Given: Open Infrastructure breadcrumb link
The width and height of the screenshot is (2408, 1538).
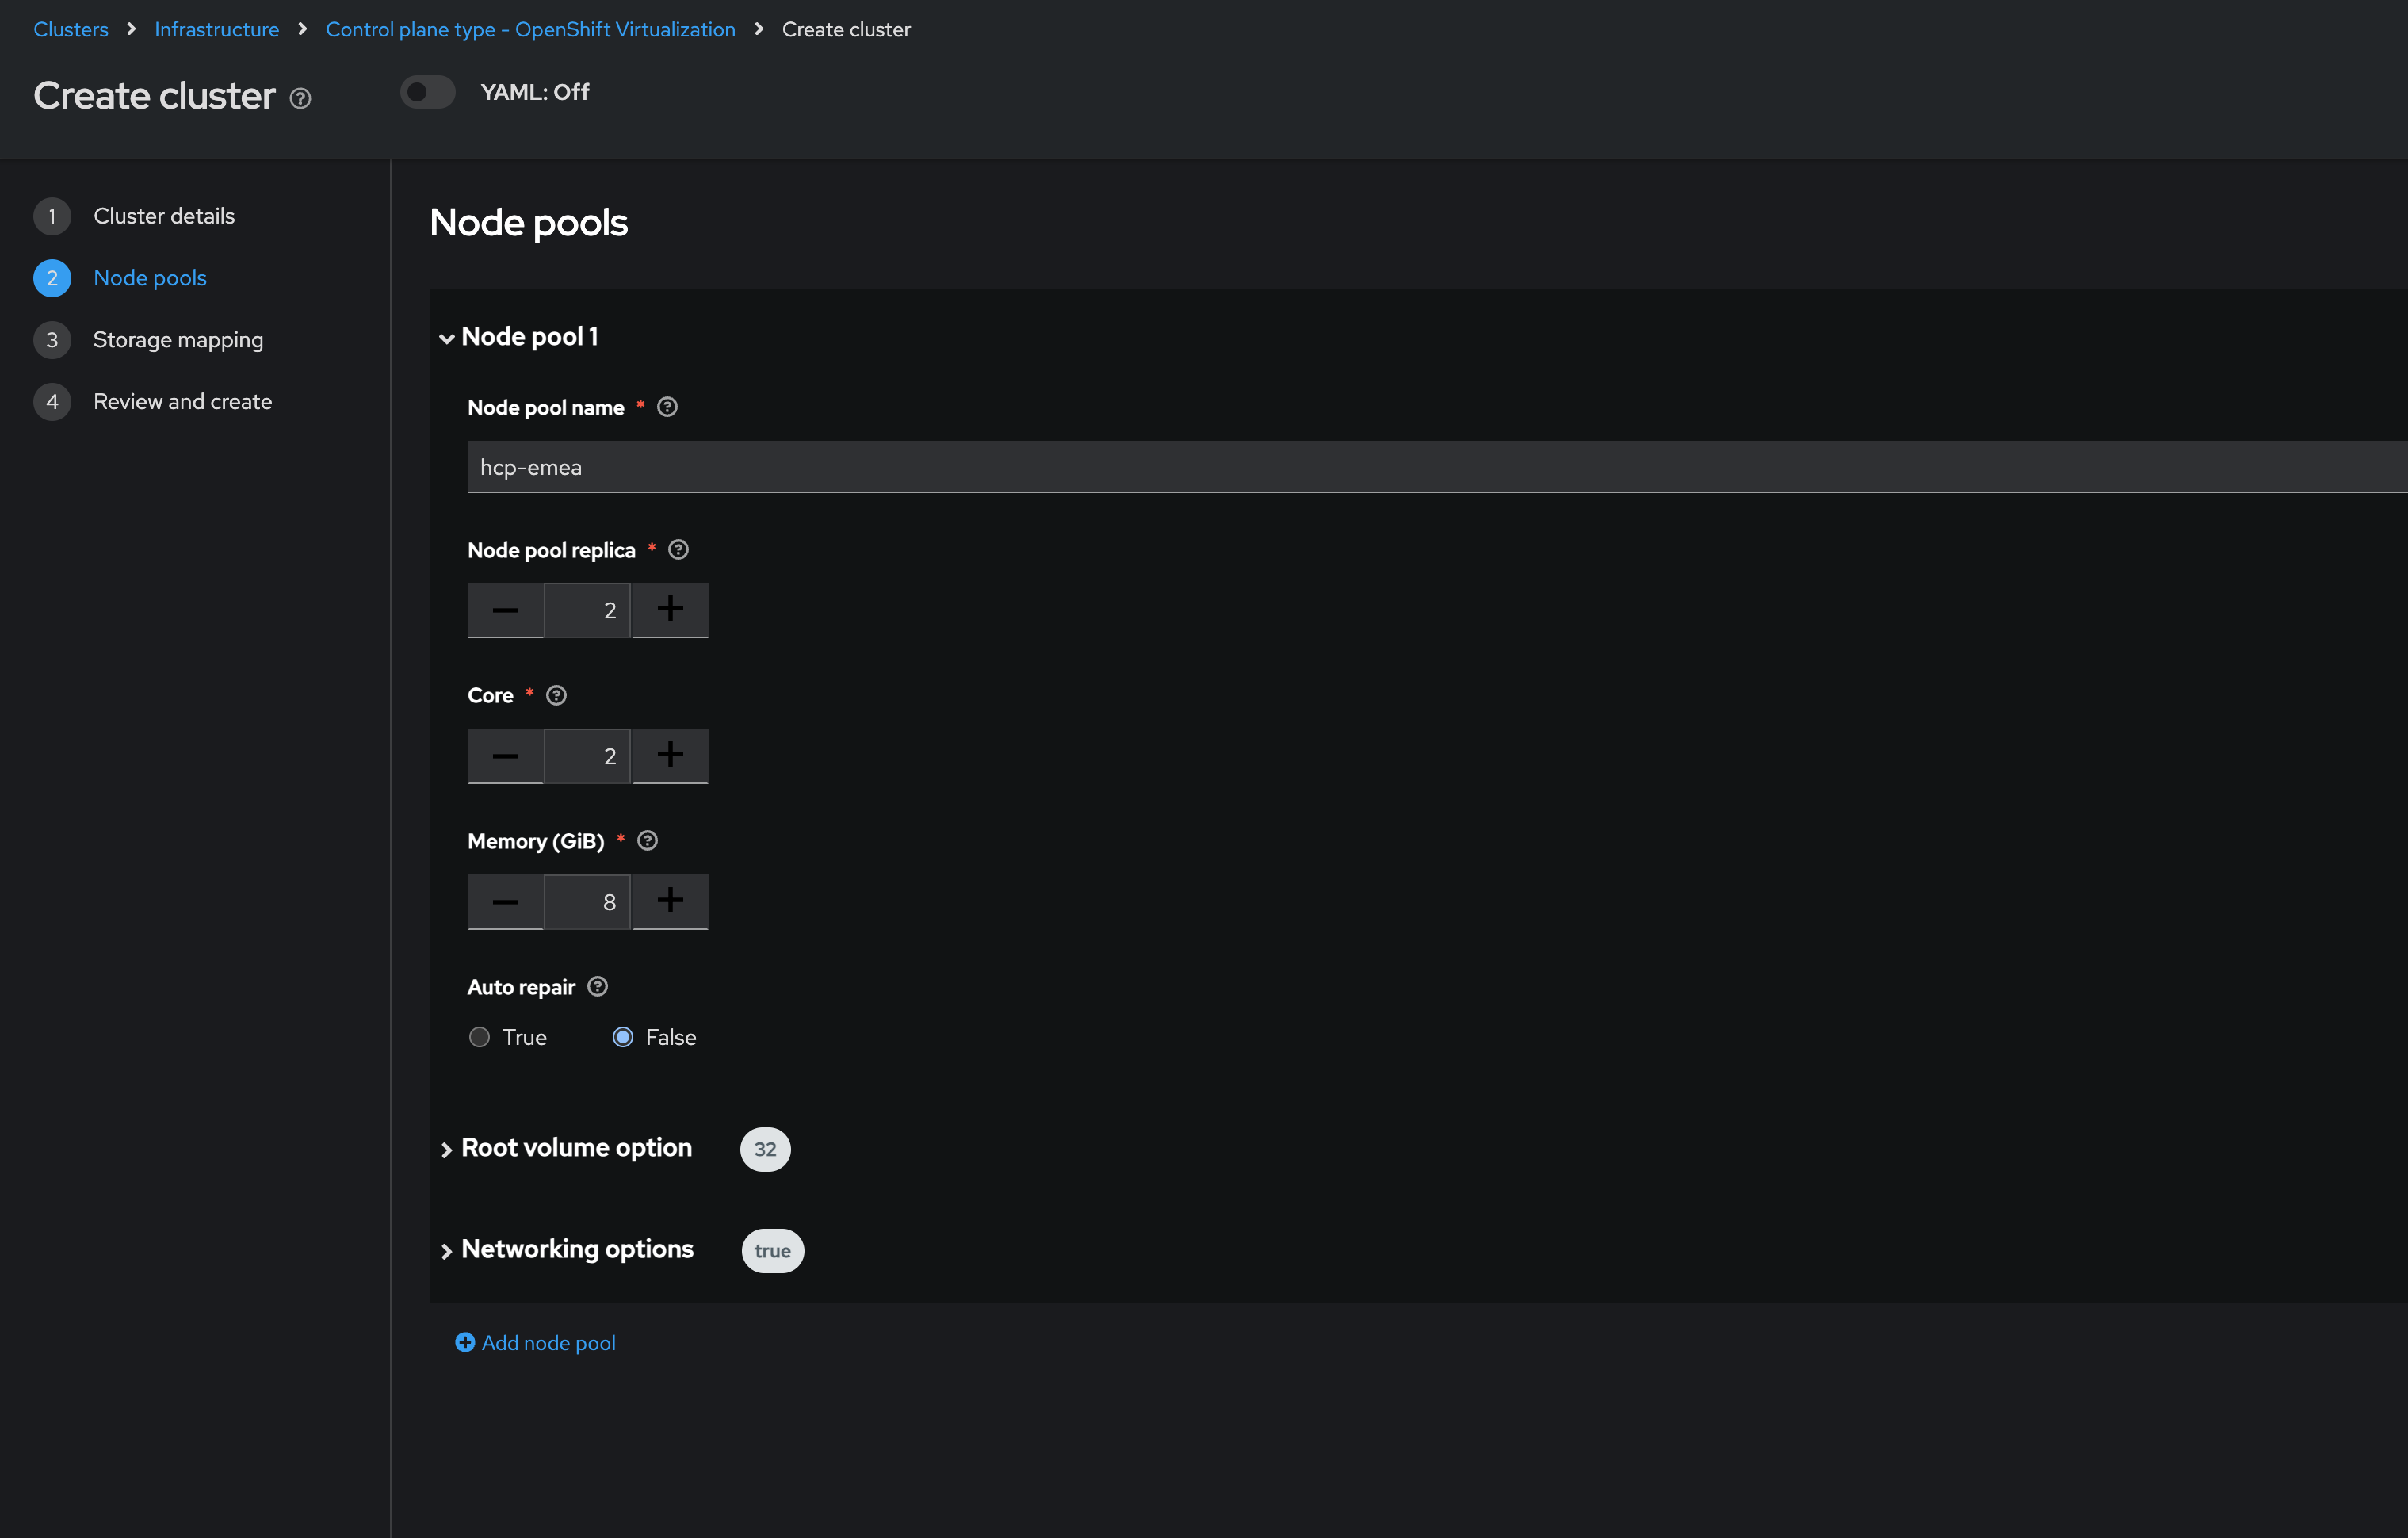Looking at the screenshot, I should 216,30.
